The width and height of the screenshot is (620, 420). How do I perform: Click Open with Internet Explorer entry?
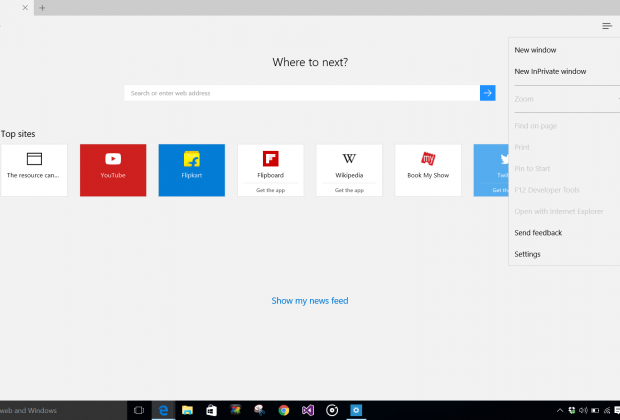[559, 211]
